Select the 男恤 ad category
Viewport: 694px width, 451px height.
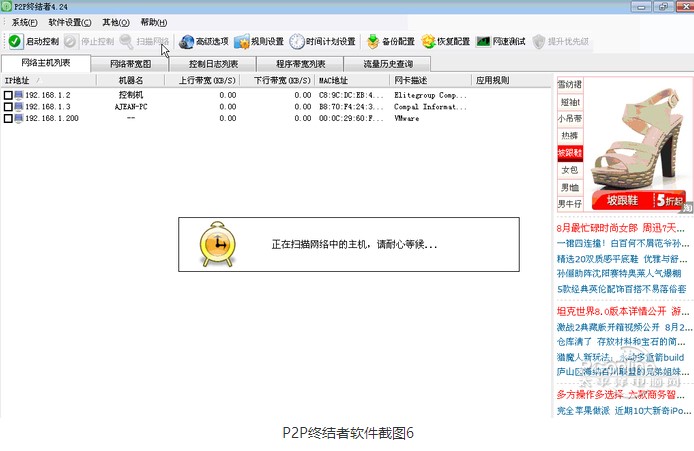570,187
